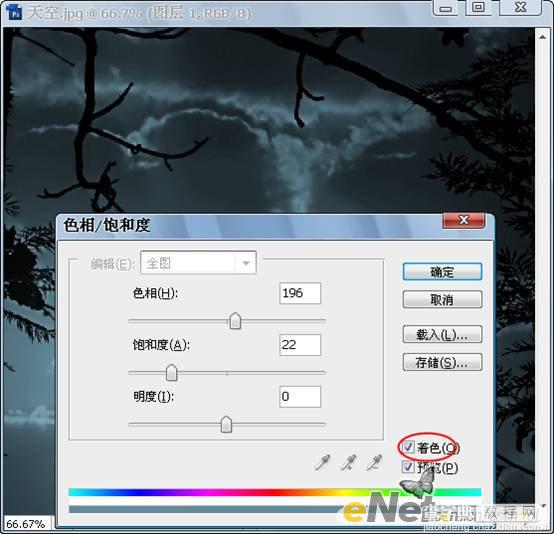This screenshot has width=554, height=534.
Task: Click the Photoshop document icon in title bar
Action: coord(14,13)
